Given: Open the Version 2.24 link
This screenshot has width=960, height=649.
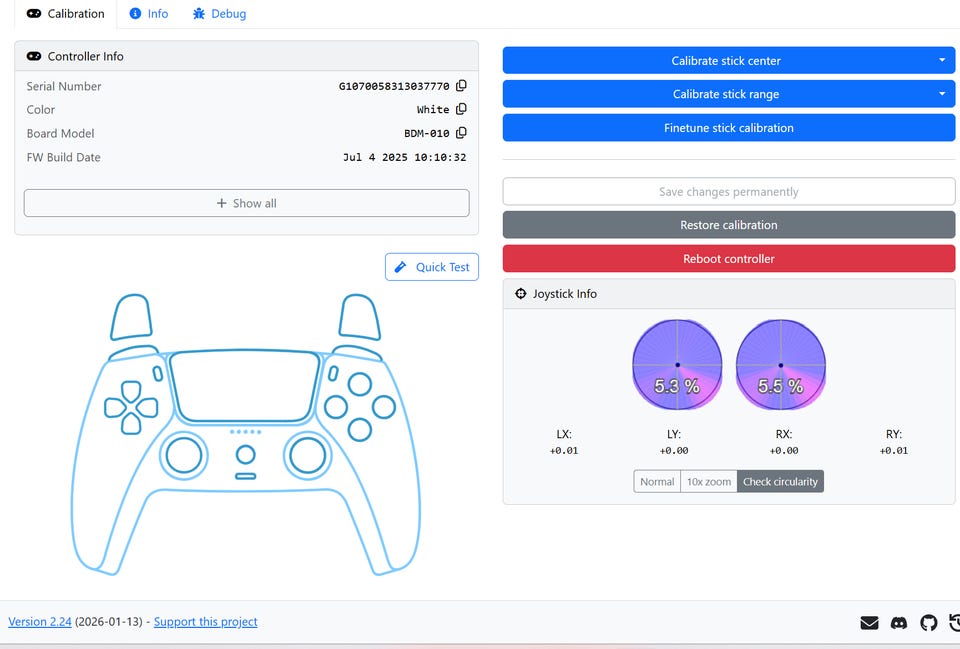Looking at the screenshot, I should (x=40, y=621).
